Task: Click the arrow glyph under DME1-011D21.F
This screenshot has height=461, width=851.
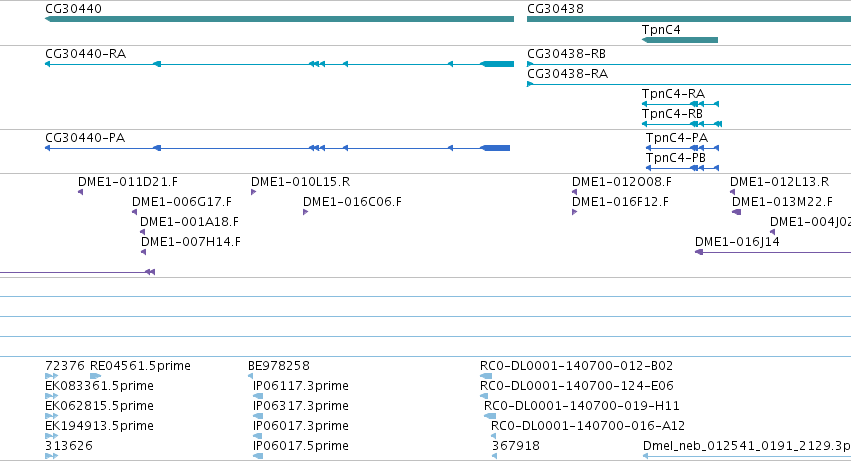Action: [80, 192]
